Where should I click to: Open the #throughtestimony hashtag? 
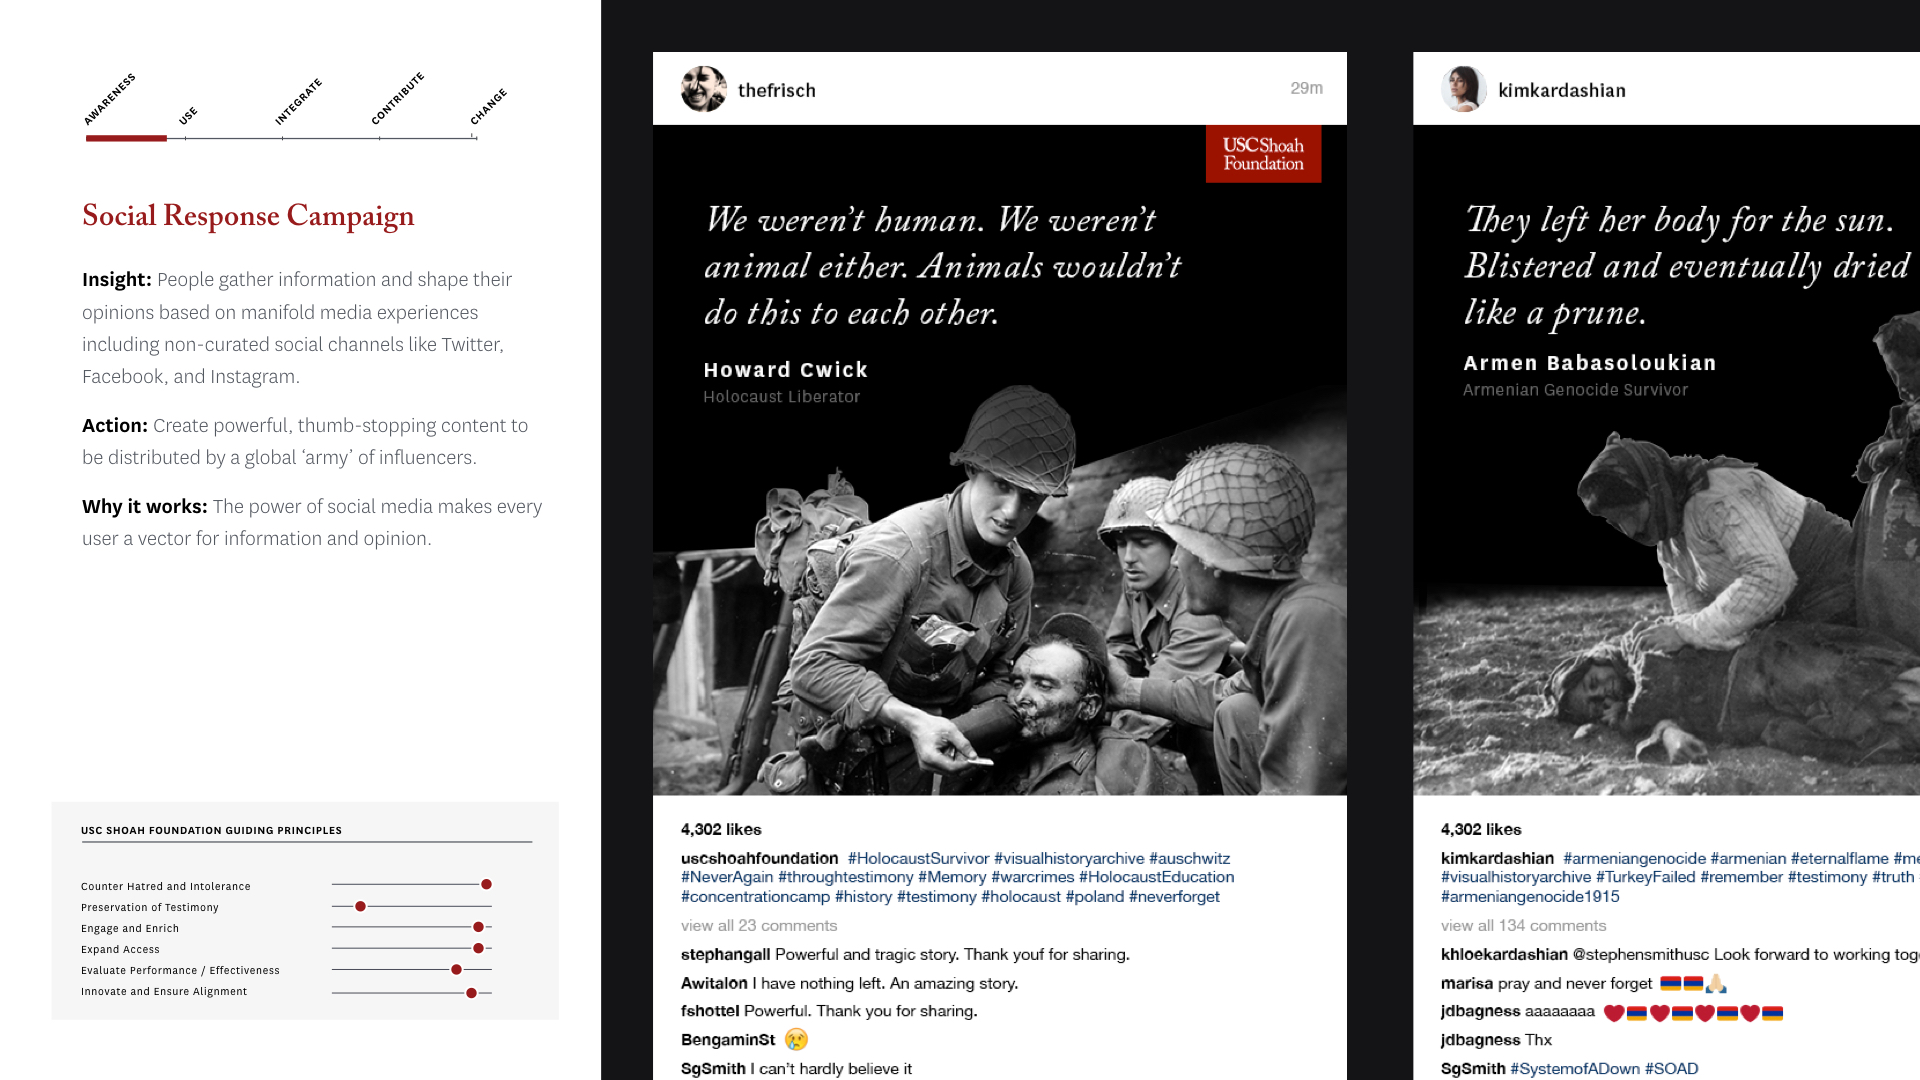click(845, 877)
